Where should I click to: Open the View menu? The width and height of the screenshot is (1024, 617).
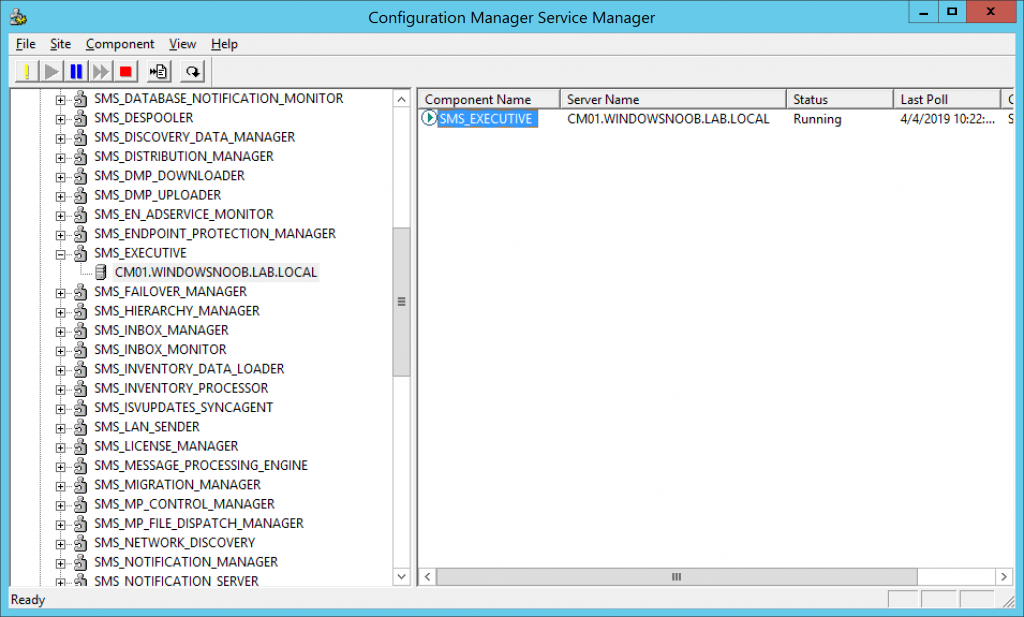point(182,44)
